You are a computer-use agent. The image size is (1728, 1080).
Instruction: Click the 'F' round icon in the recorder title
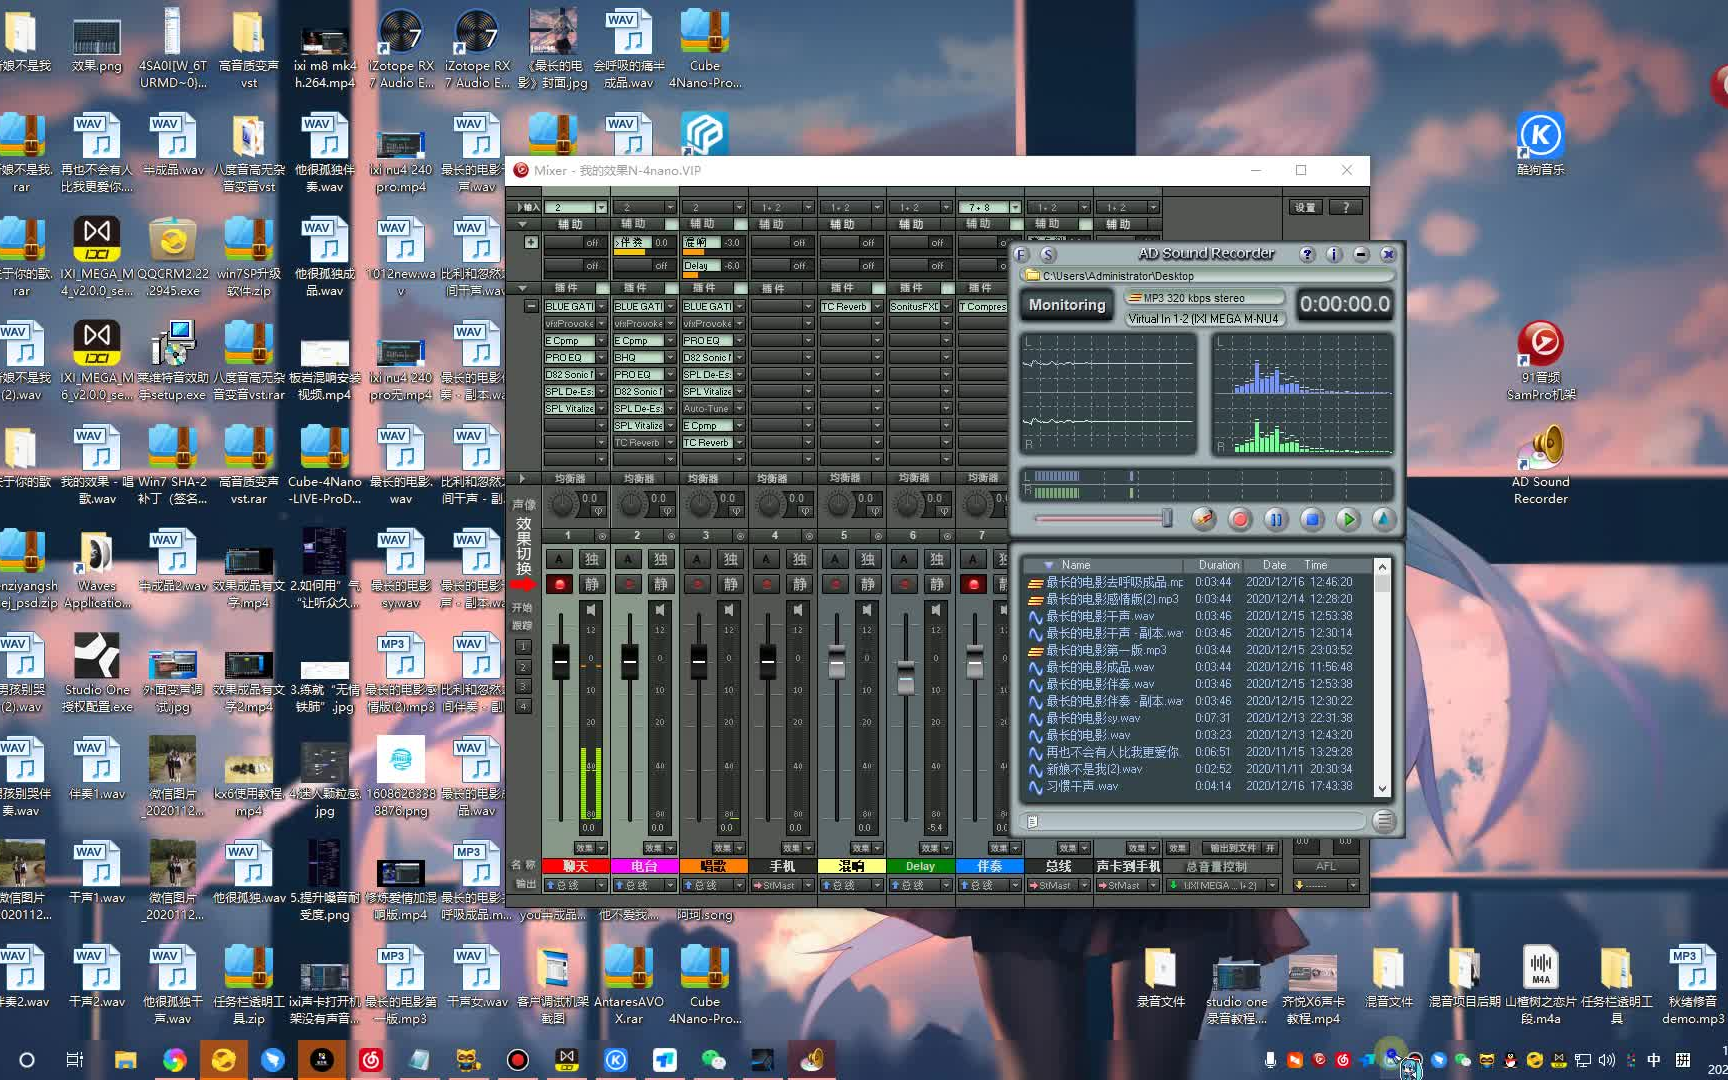[1021, 254]
